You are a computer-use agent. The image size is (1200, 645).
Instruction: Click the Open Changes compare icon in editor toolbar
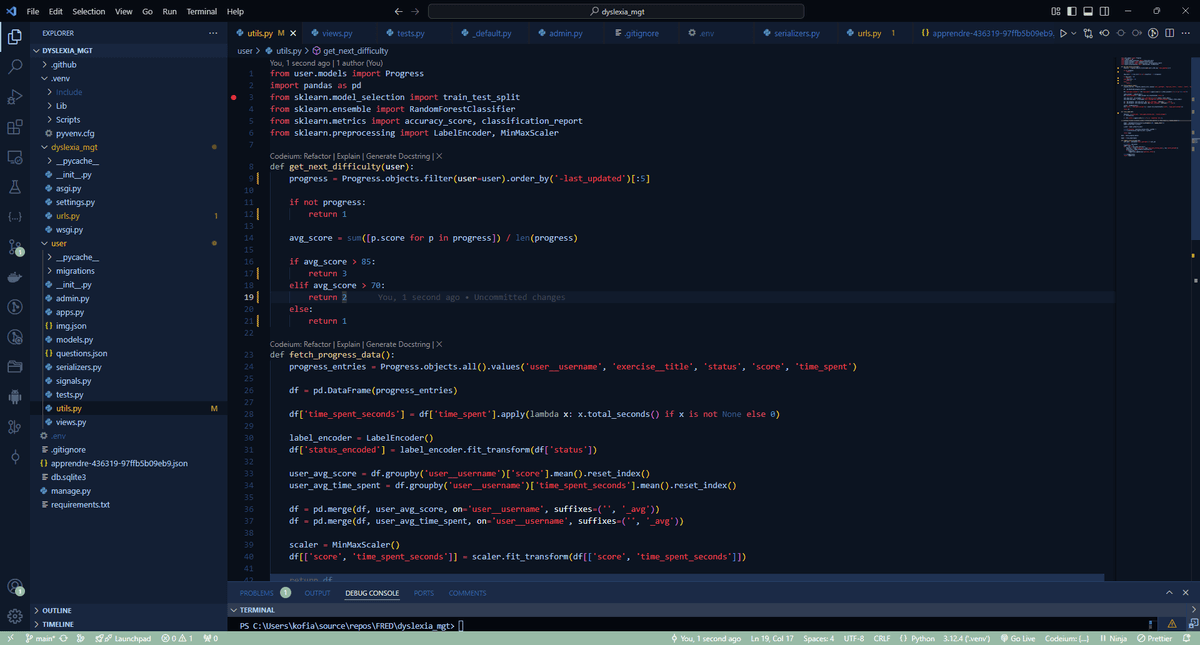click(1088, 33)
